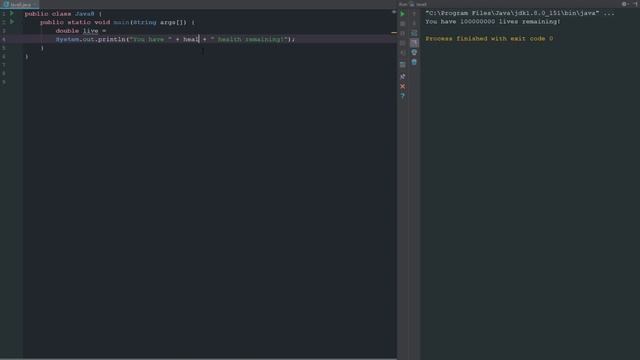Click line number 4 in the gutter

(x=4, y=39)
